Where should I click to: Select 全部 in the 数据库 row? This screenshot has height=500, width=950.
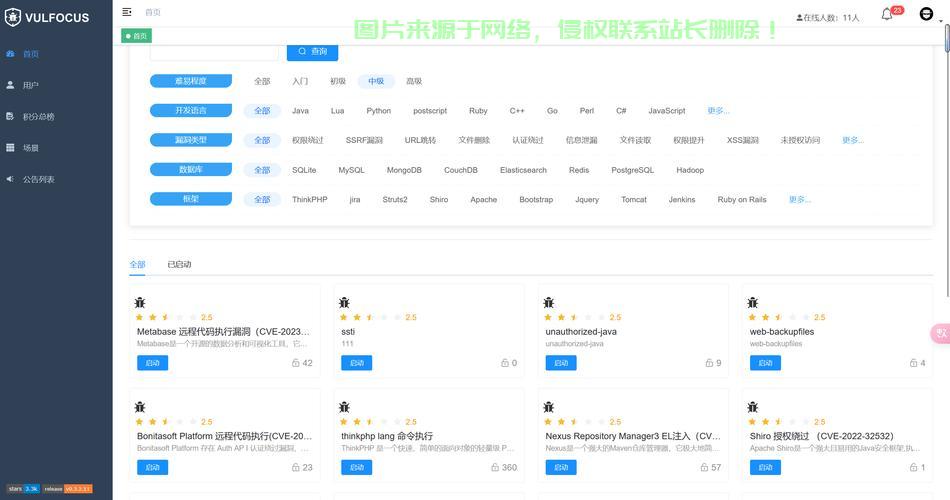[262, 170]
